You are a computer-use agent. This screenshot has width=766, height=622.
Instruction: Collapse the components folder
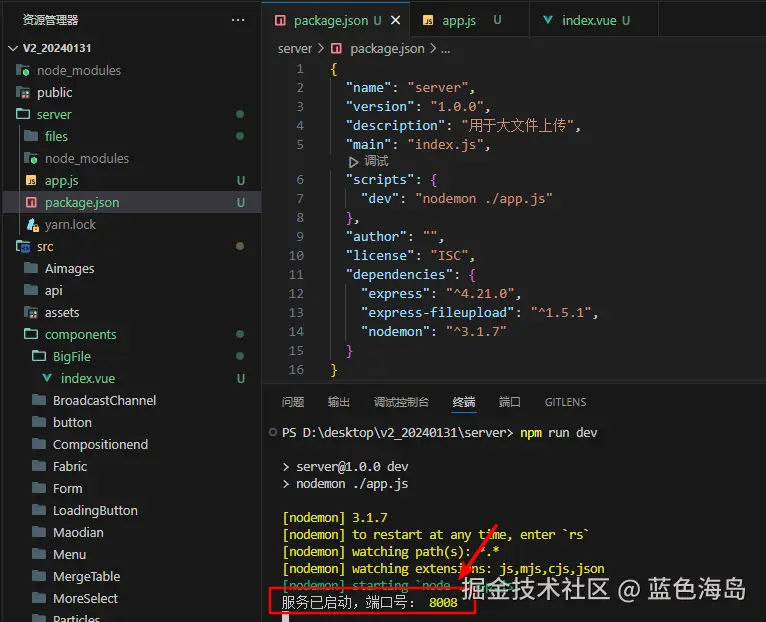click(x=80, y=334)
